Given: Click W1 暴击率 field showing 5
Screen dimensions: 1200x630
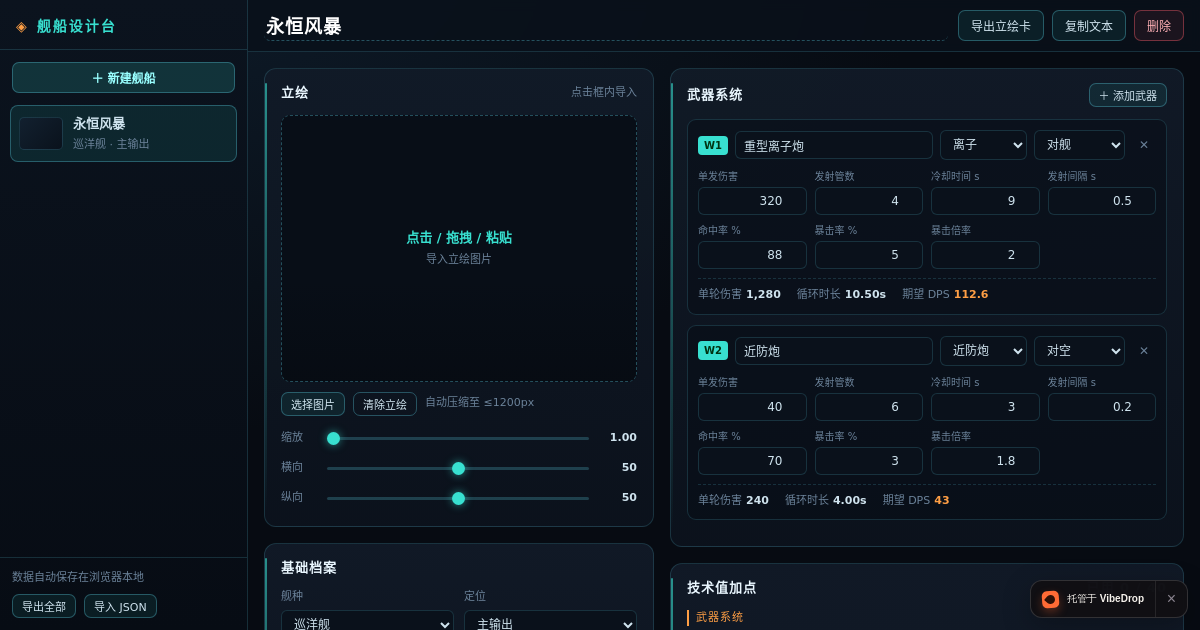Looking at the screenshot, I should [x=869, y=255].
